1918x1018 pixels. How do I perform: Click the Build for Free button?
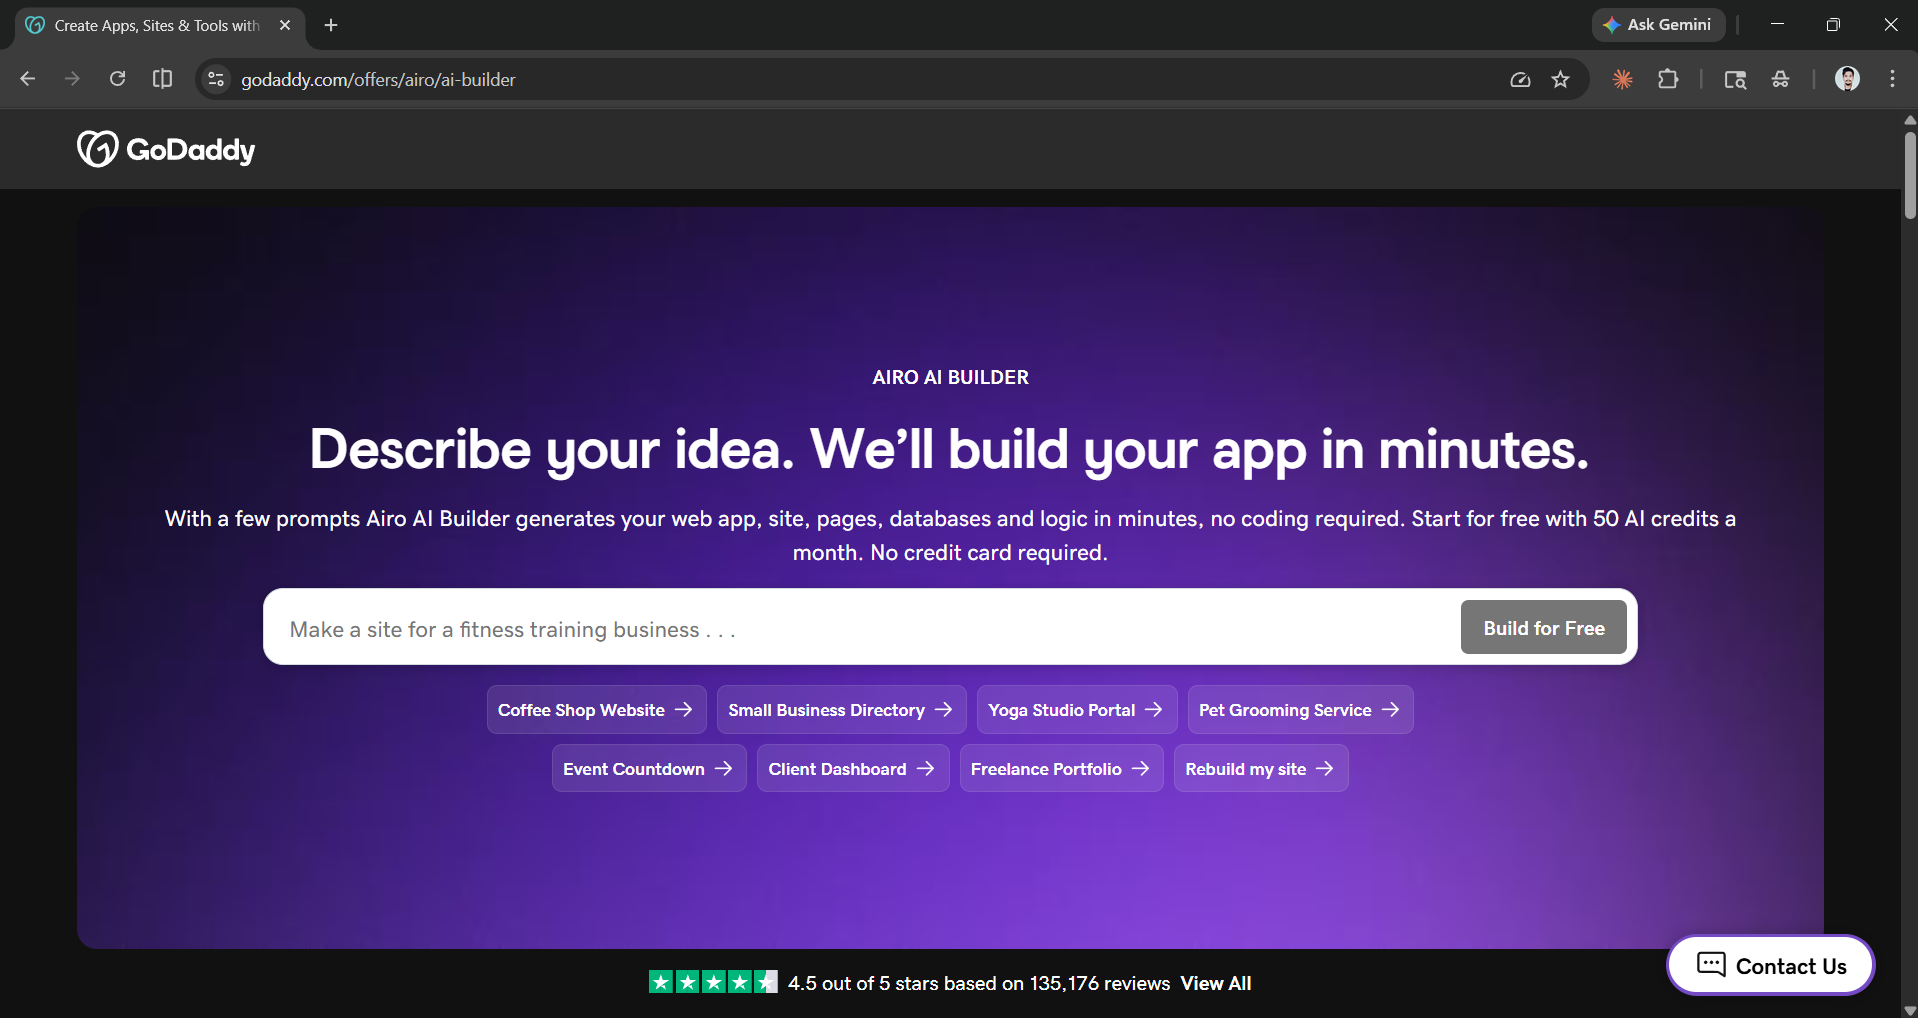[x=1543, y=628]
